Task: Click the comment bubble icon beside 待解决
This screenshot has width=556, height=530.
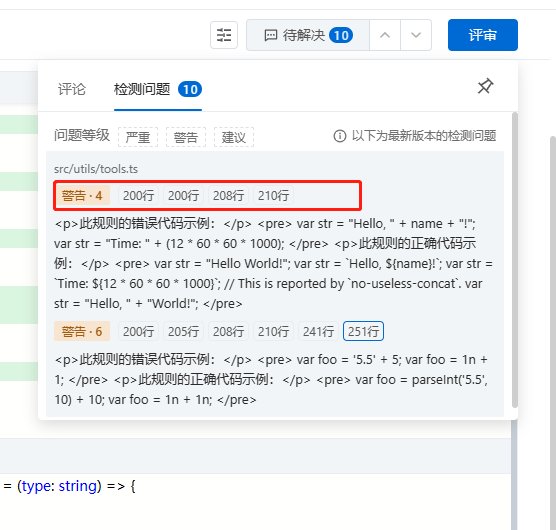Action: pos(271,35)
